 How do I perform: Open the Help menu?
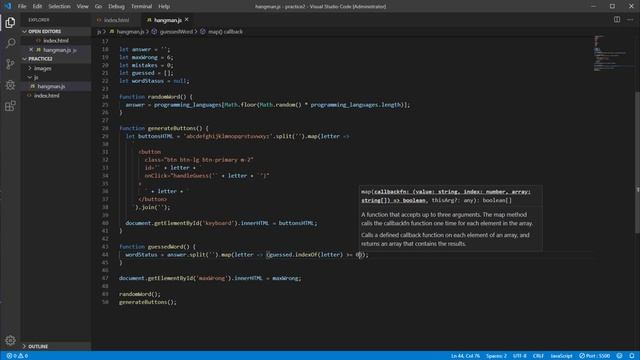[164, 6]
